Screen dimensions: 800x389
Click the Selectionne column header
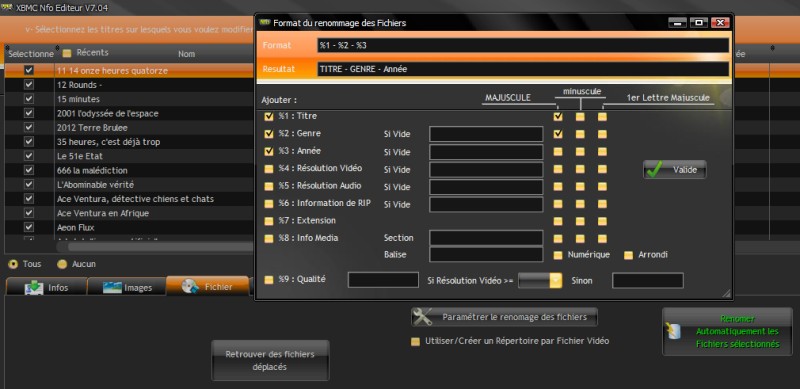pyautogui.click(x=31, y=54)
